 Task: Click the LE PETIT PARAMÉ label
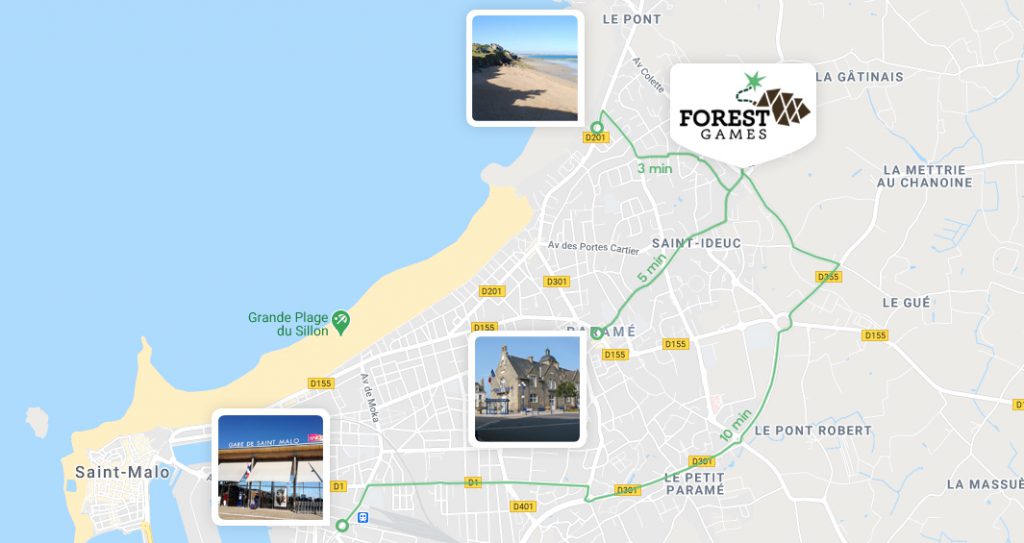coord(694,484)
